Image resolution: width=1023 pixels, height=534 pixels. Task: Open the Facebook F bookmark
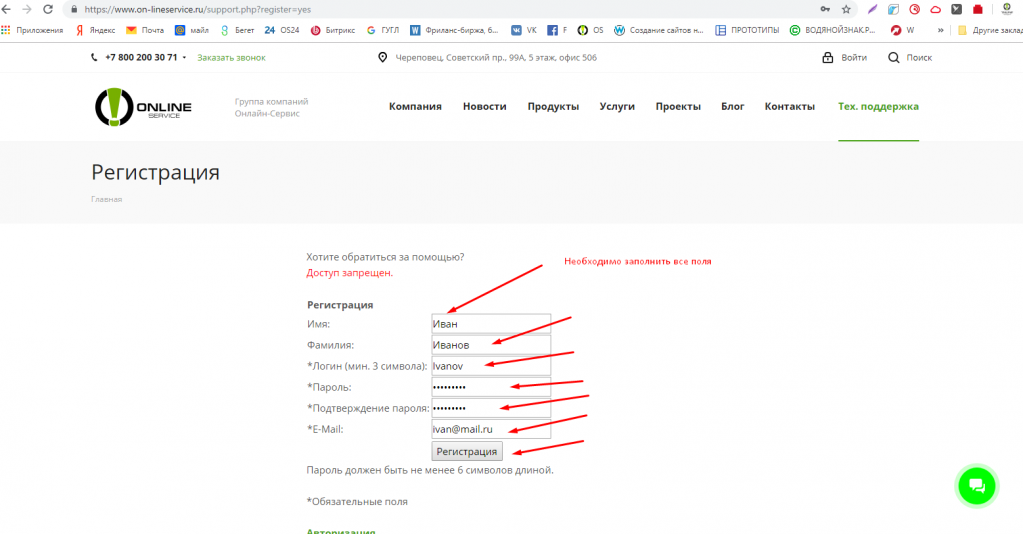point(557,30)
